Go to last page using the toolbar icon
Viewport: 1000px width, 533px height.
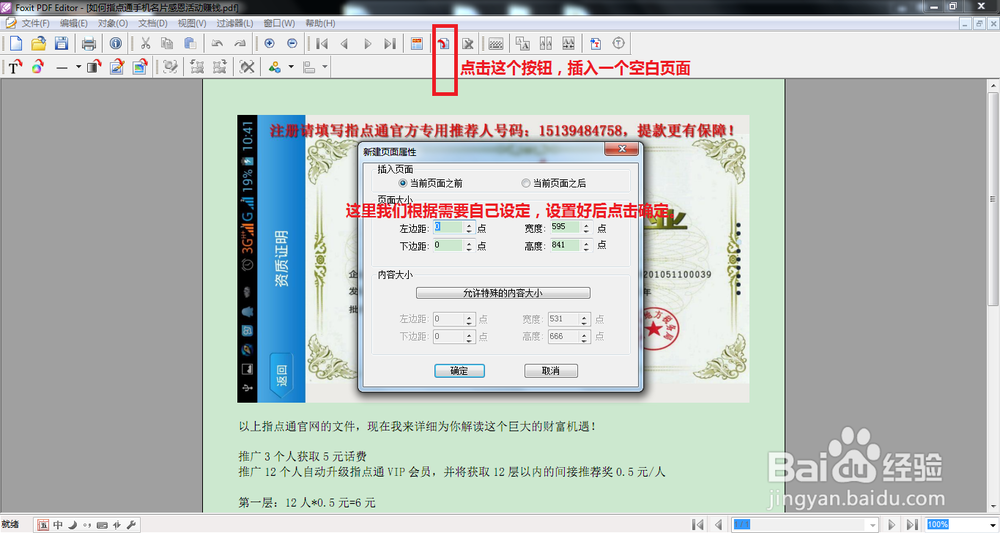coord(390,43)
